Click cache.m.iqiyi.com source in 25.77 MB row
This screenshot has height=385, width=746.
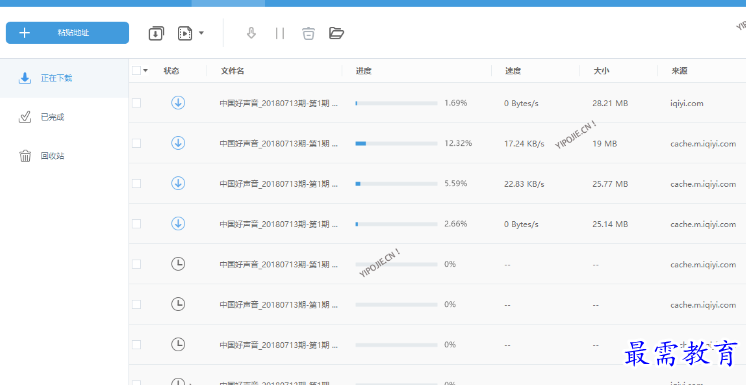tap(703, 184)
